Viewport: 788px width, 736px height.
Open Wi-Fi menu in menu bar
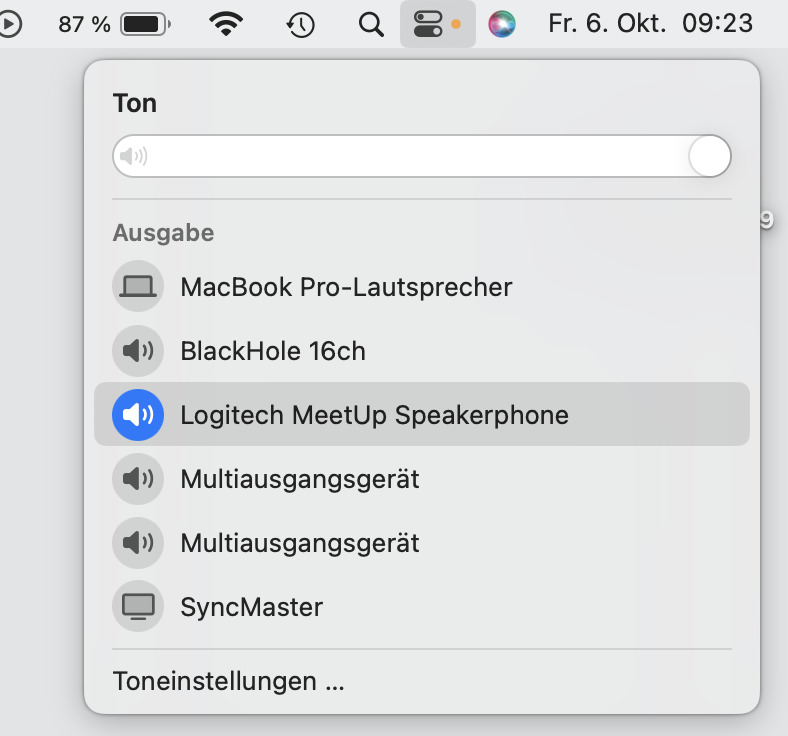226,24
